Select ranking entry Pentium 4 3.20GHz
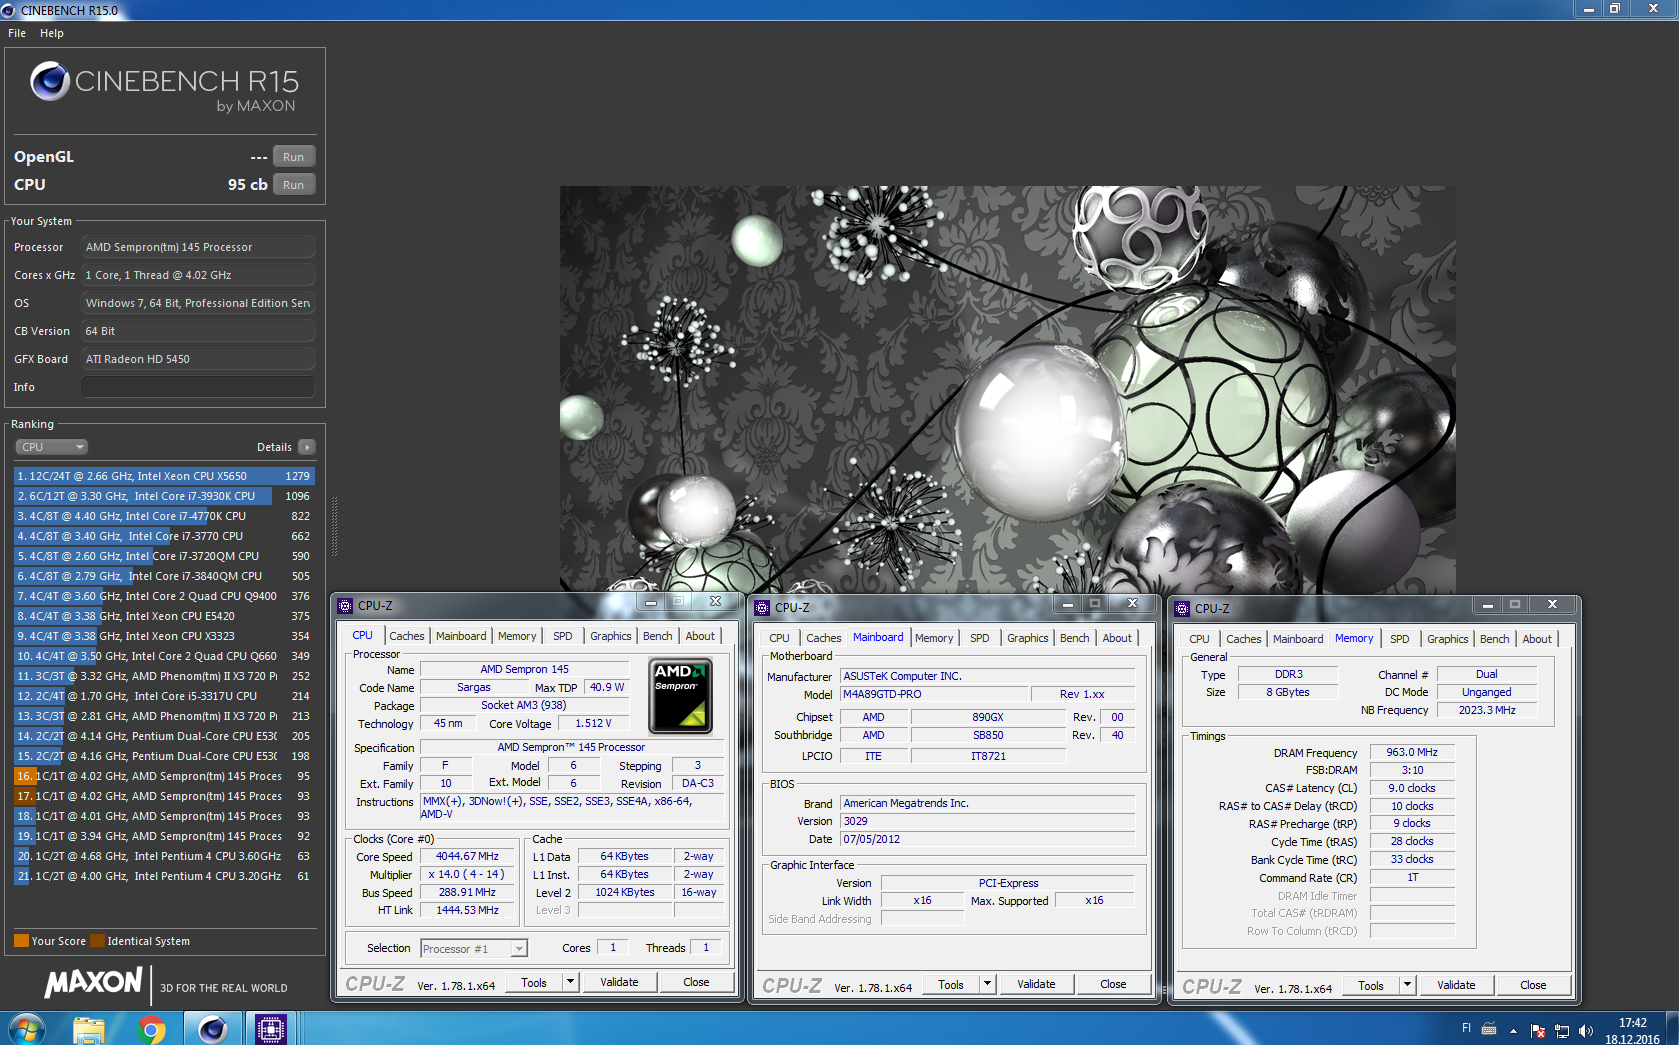 [164, 876]
